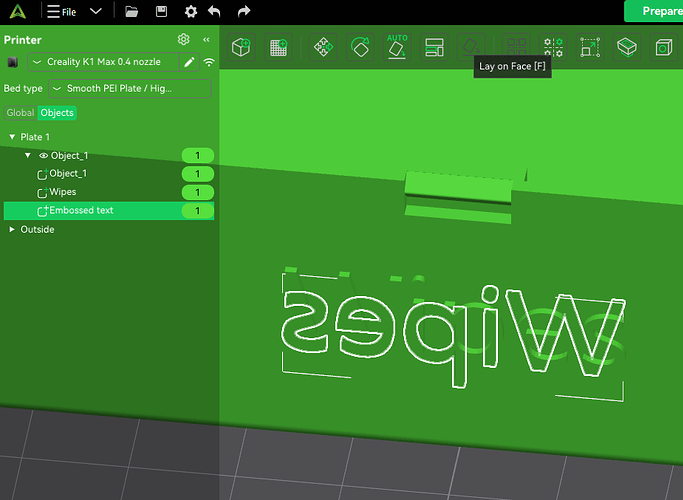Click the Add model cube icon
The height and width of the screenshot is (500, 683).
241,47
